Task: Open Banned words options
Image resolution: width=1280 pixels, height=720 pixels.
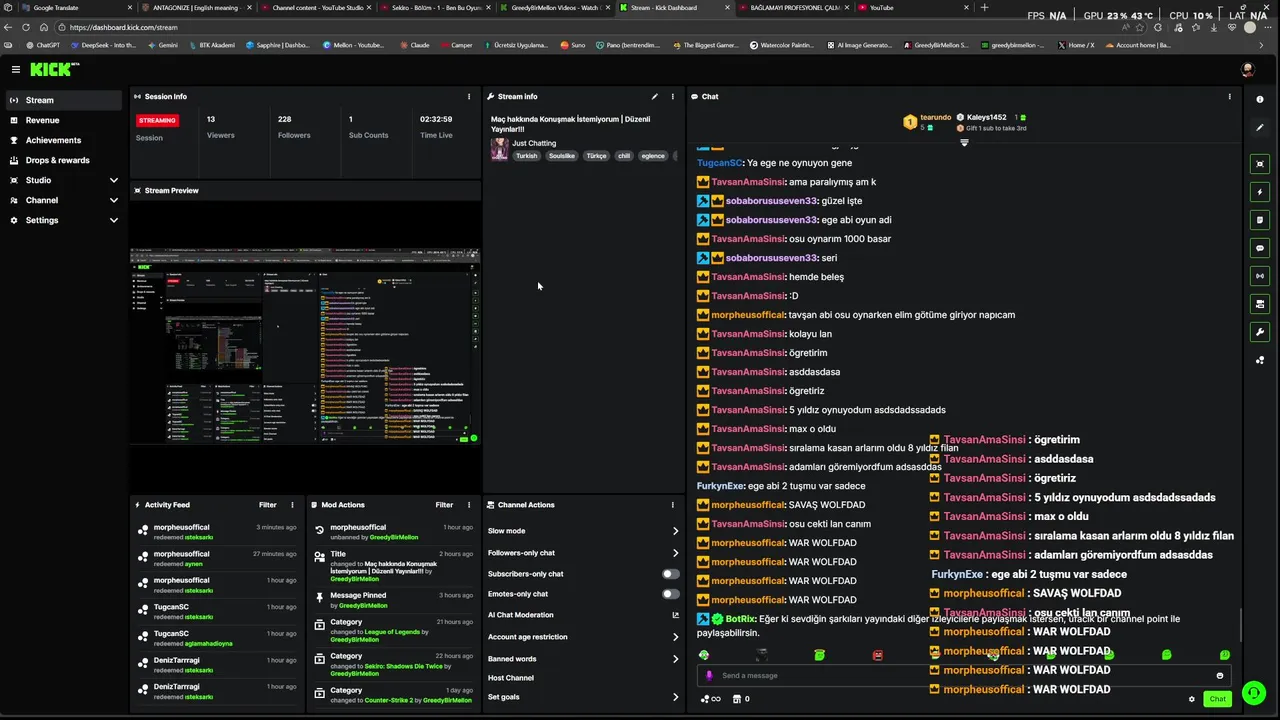Action: pyautogui.click(x=583, y=659)
